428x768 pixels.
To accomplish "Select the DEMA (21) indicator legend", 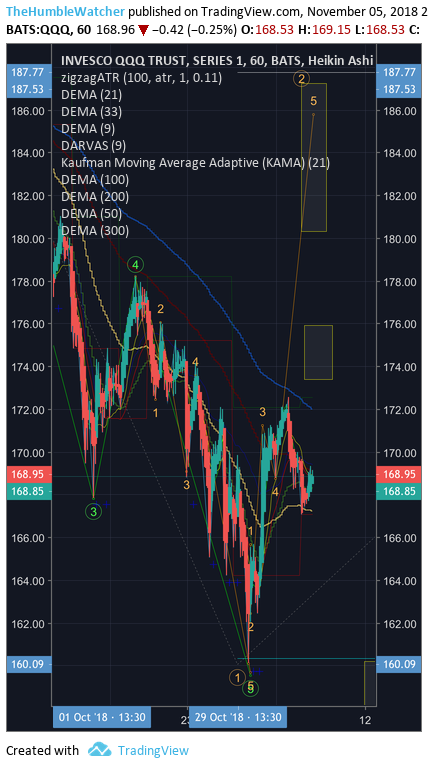I will point(91,95).
